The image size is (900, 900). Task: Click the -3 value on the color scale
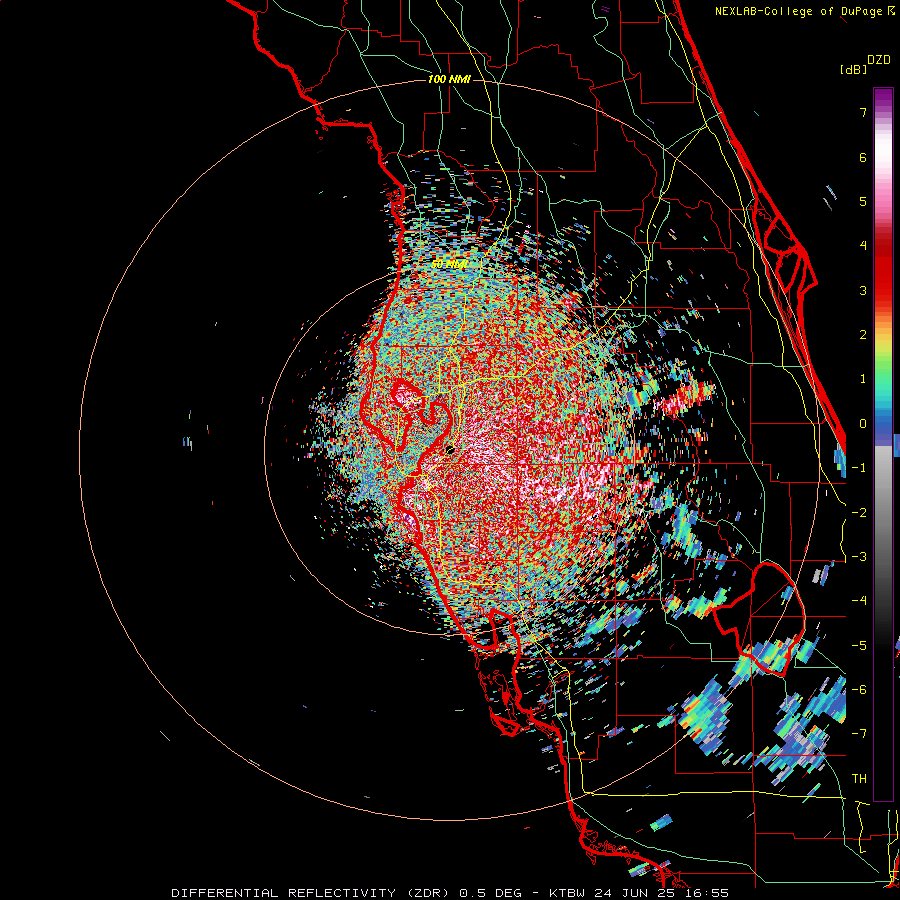[x=859, y=557]
